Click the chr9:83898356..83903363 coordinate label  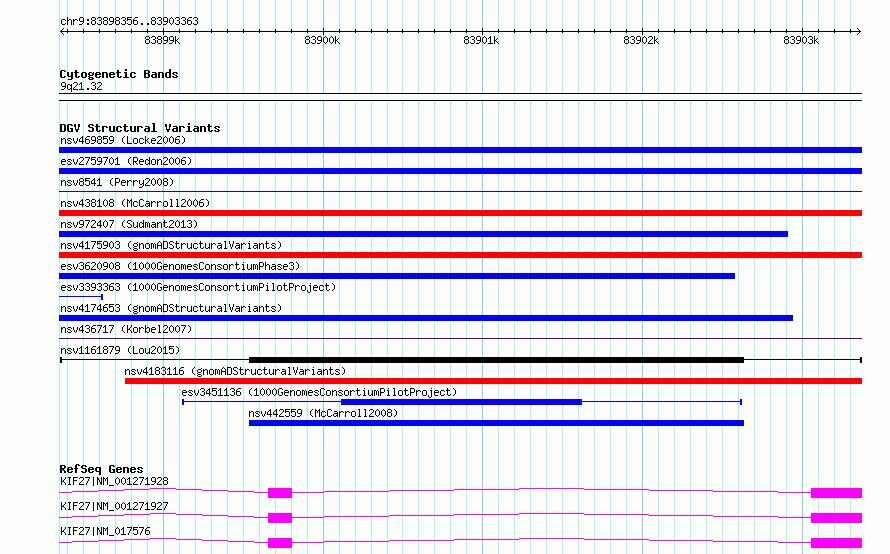click(x=129, y=22)
